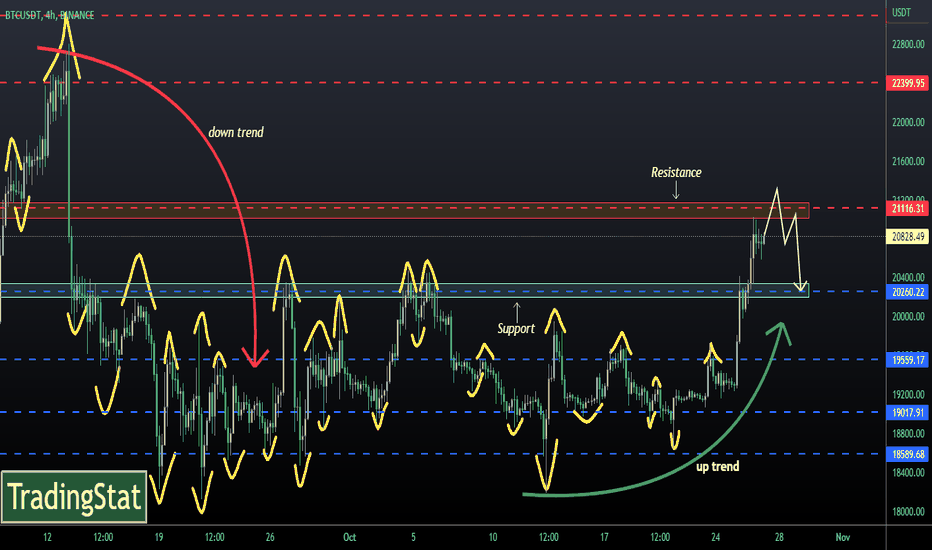The image size is (932, 550).
Task: Click date '10' on the time axis
Action: pos(493,537)
